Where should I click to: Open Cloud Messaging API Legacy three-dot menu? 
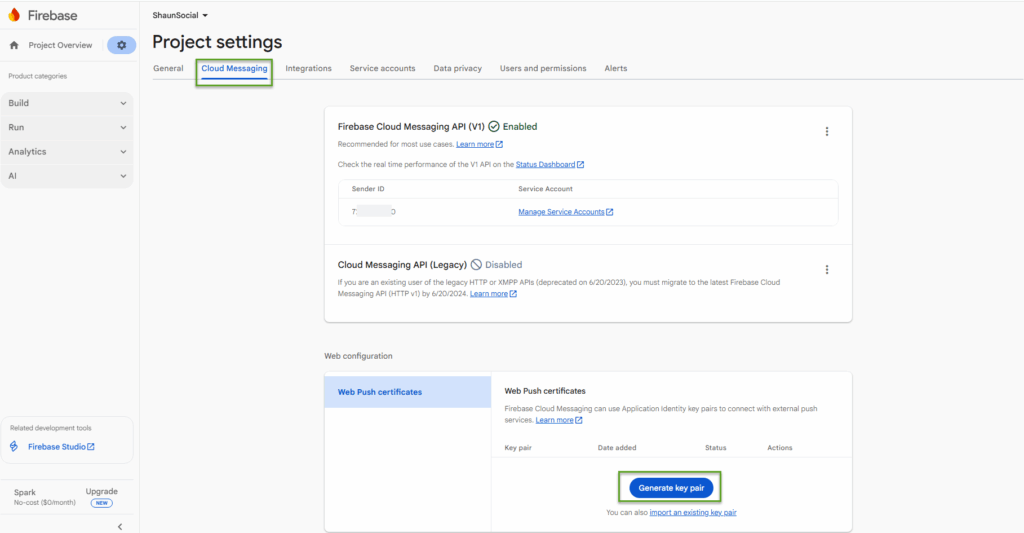(x=826, y=269)
